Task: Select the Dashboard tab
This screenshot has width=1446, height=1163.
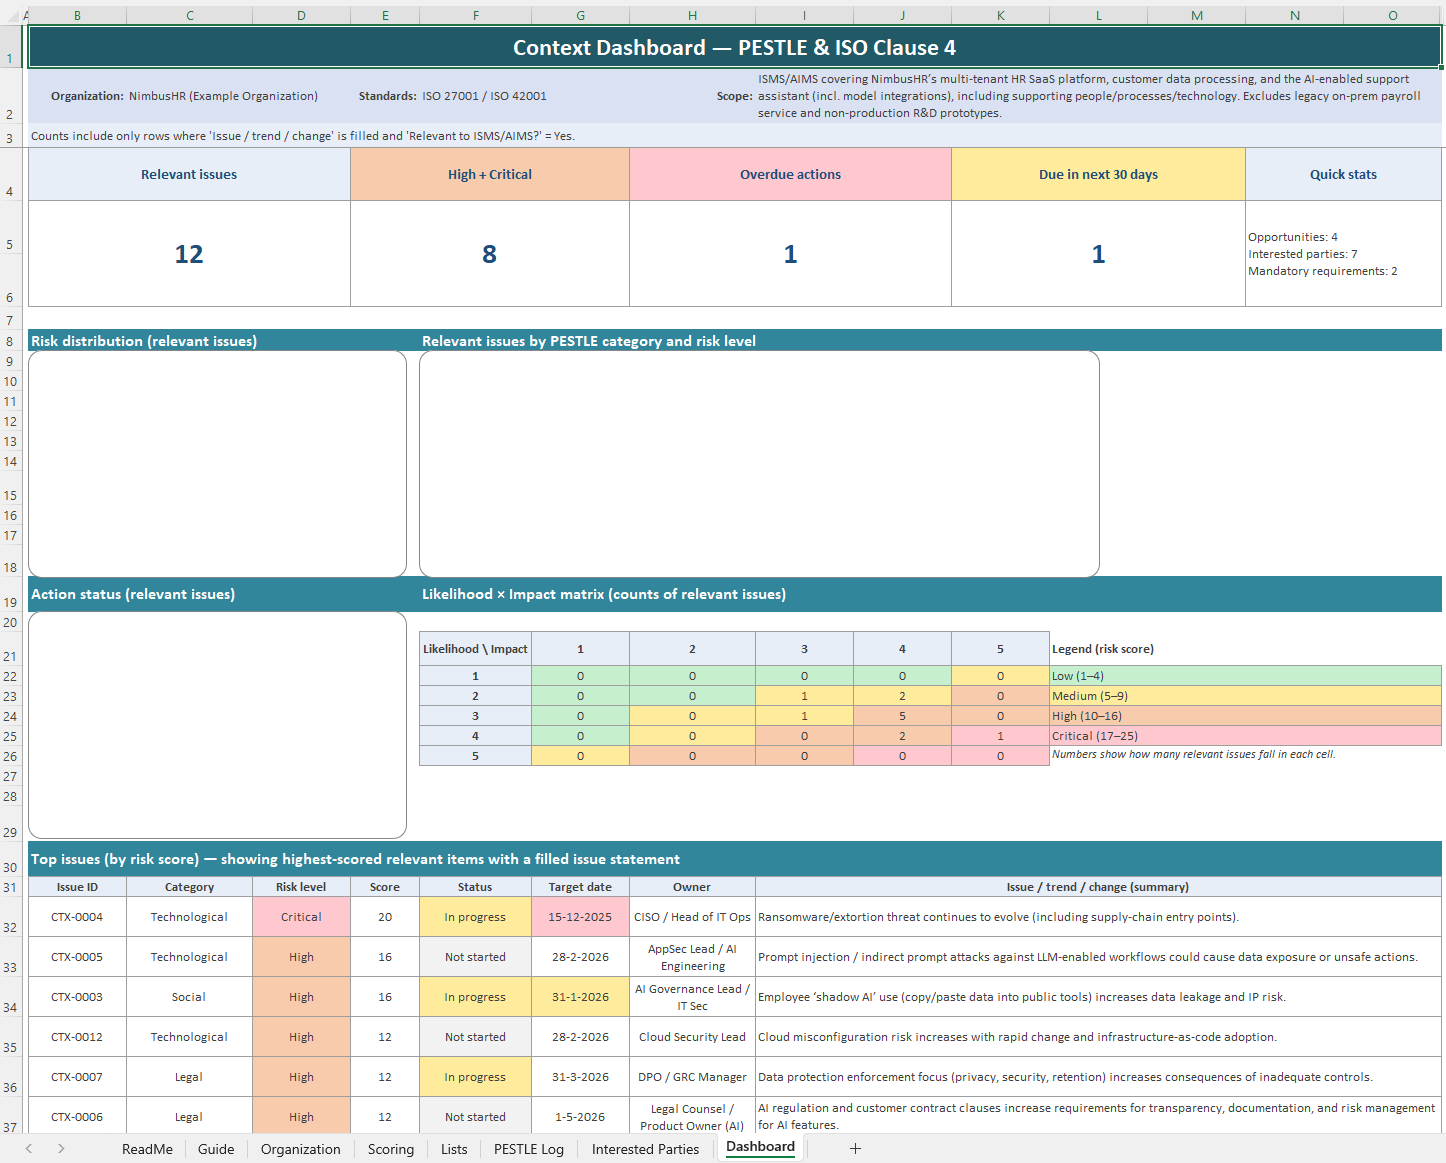Action: tap(760, 1146)
